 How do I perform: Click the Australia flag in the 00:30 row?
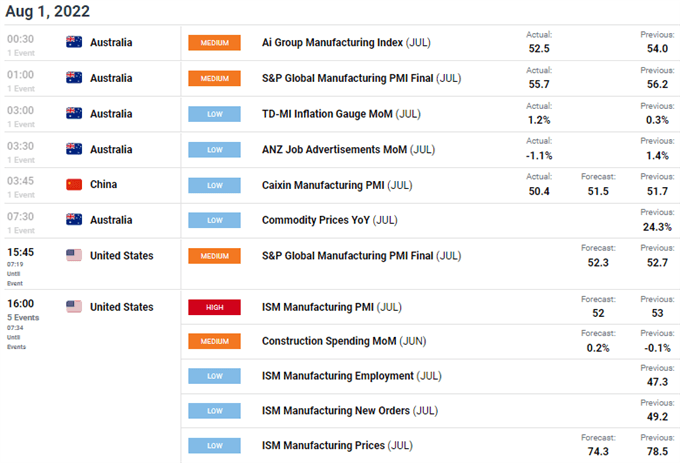click(73, 43)
